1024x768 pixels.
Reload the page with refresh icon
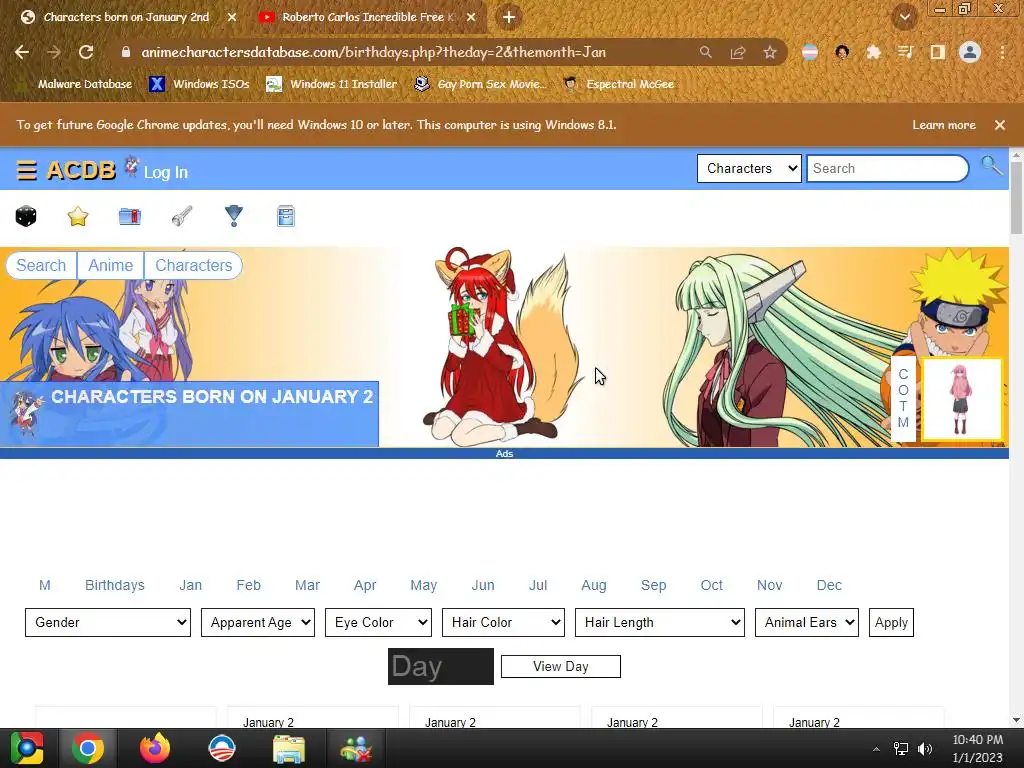86,52
